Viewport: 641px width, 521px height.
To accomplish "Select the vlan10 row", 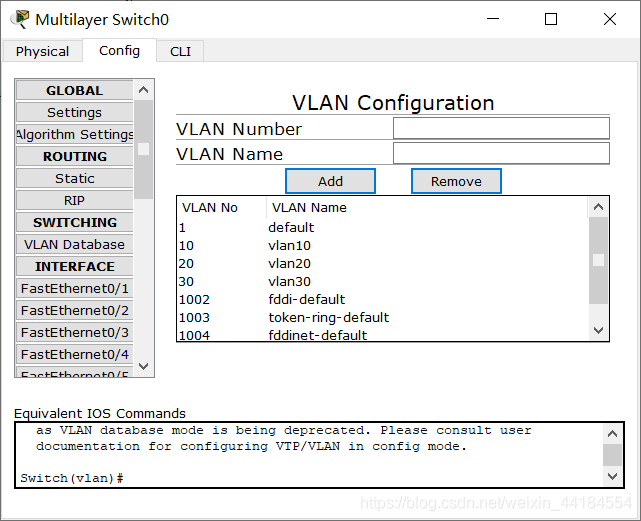I will (x=383, y=245).
